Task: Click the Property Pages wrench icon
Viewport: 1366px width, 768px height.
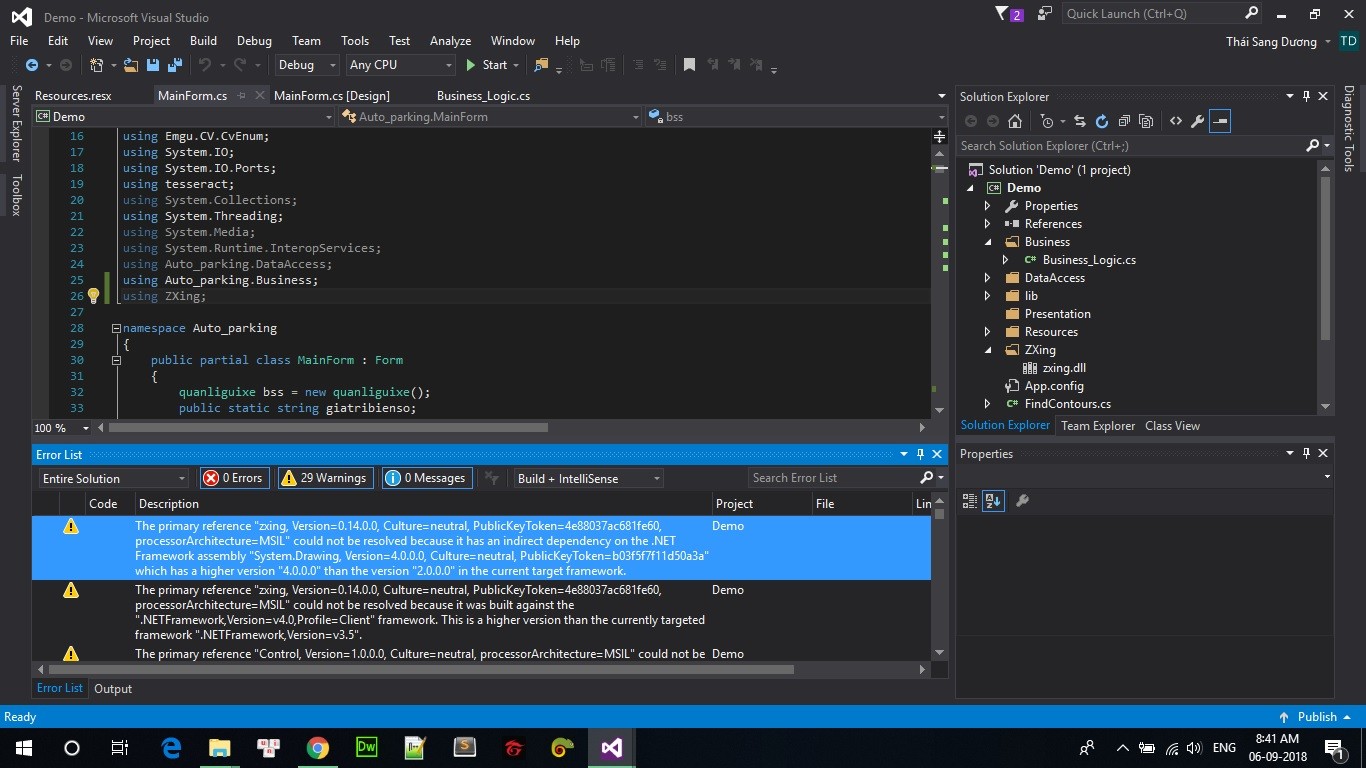Action: pos(1022,501)
